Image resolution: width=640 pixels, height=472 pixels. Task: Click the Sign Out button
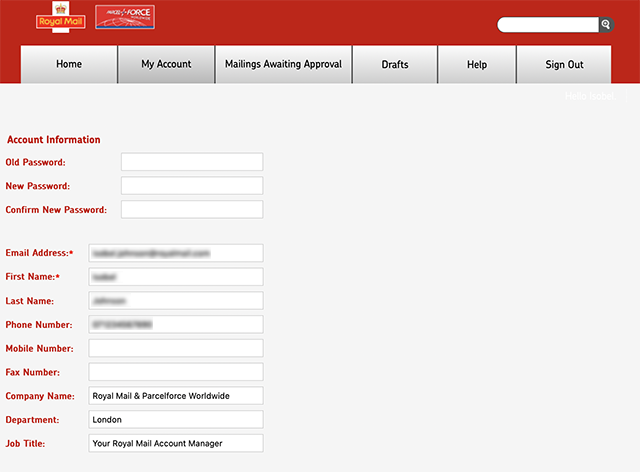(x=564, y=64)
